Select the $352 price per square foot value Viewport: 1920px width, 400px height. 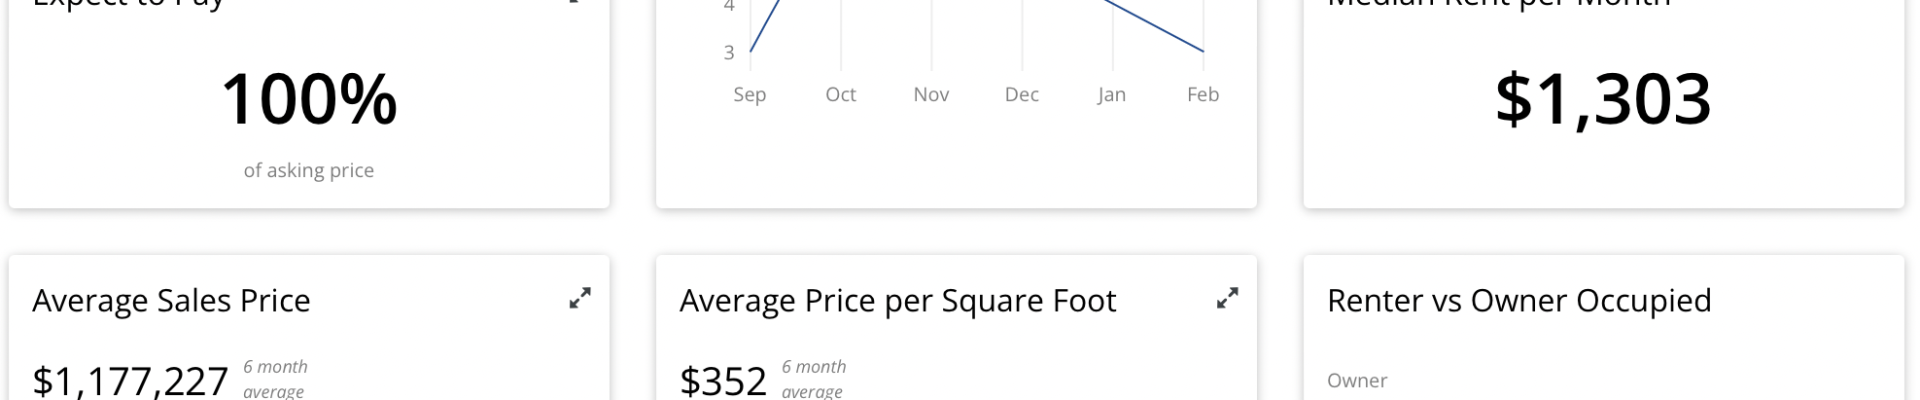(723, 381)
